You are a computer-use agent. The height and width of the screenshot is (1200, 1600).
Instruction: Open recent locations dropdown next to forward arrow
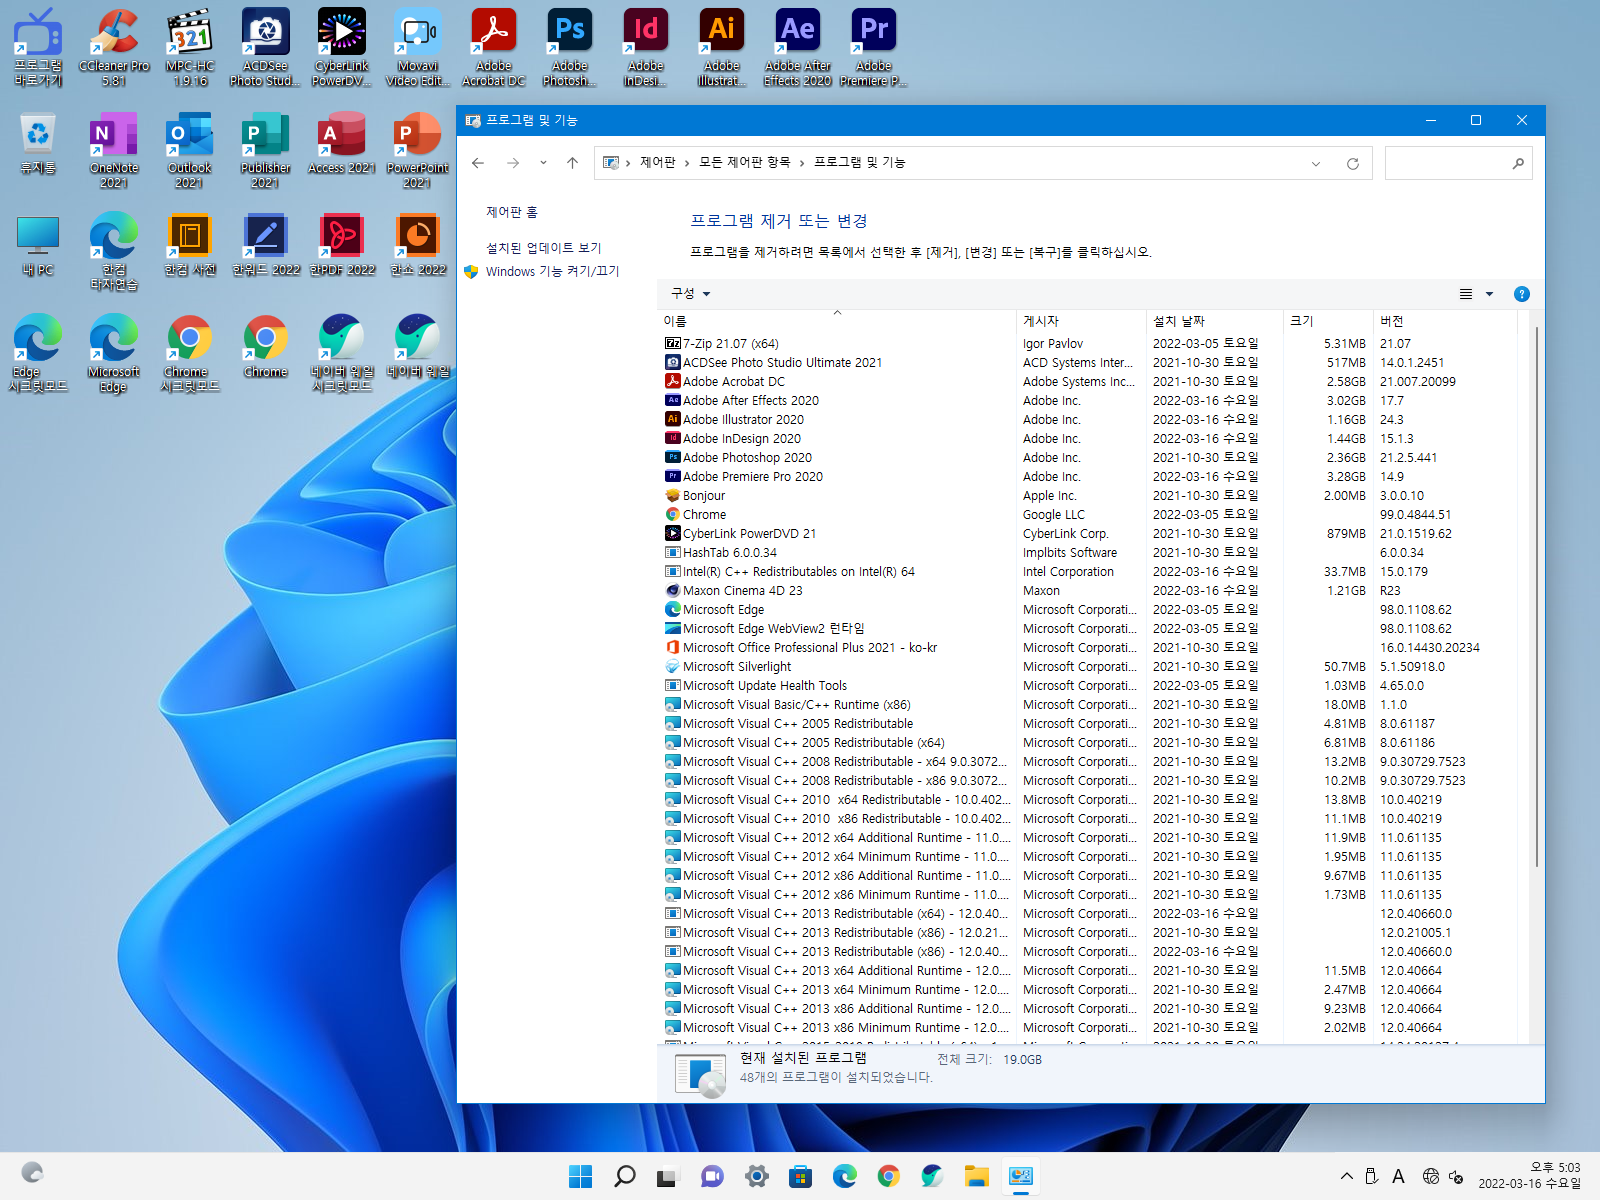[x=543, y=163]
